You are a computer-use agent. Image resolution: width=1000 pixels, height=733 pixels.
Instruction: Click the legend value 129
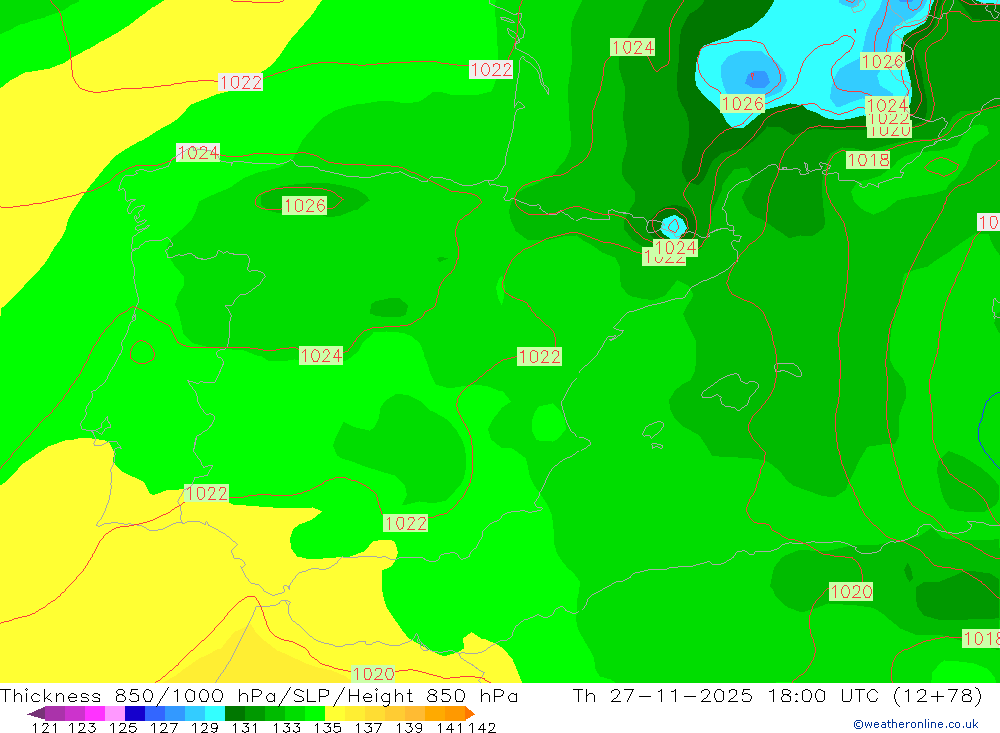(x=205, y=727)
